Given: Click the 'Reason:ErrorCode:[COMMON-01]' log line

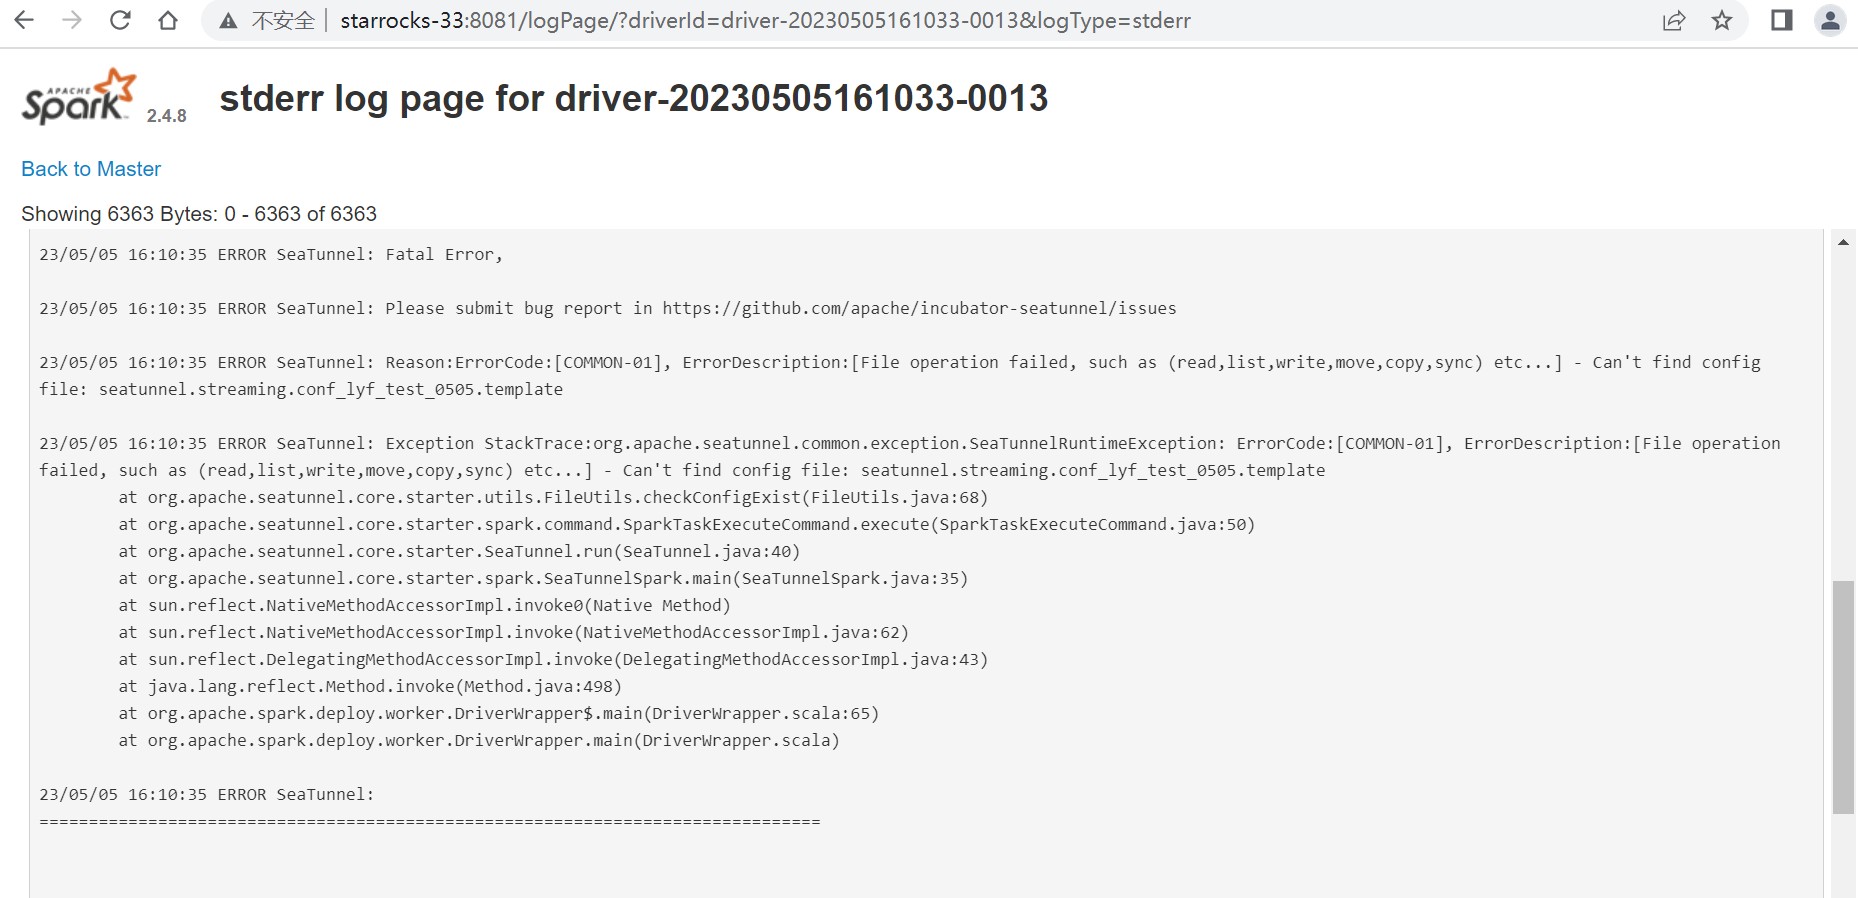Looking at the screenshot, I should pyautogui.click(x=900, y=363).
